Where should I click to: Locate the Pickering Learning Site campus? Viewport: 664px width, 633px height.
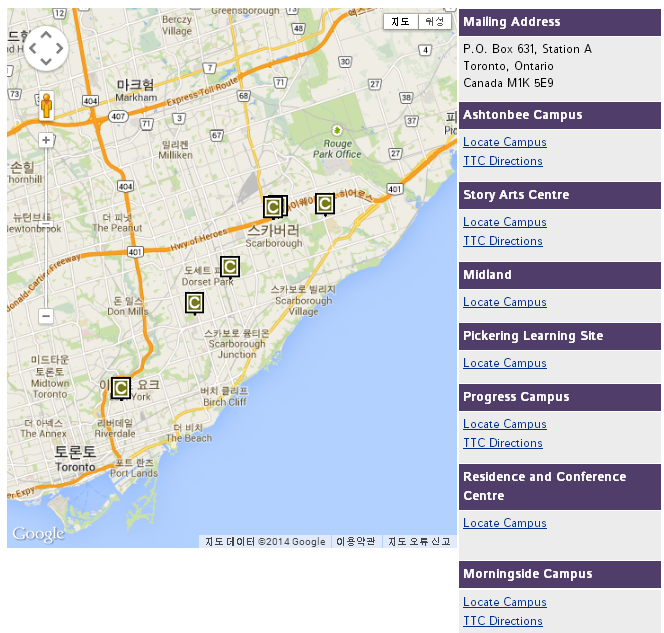504,363
